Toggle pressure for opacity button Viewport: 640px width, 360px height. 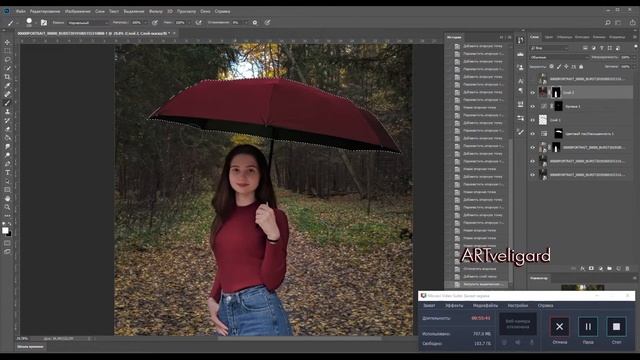(155, 22)
